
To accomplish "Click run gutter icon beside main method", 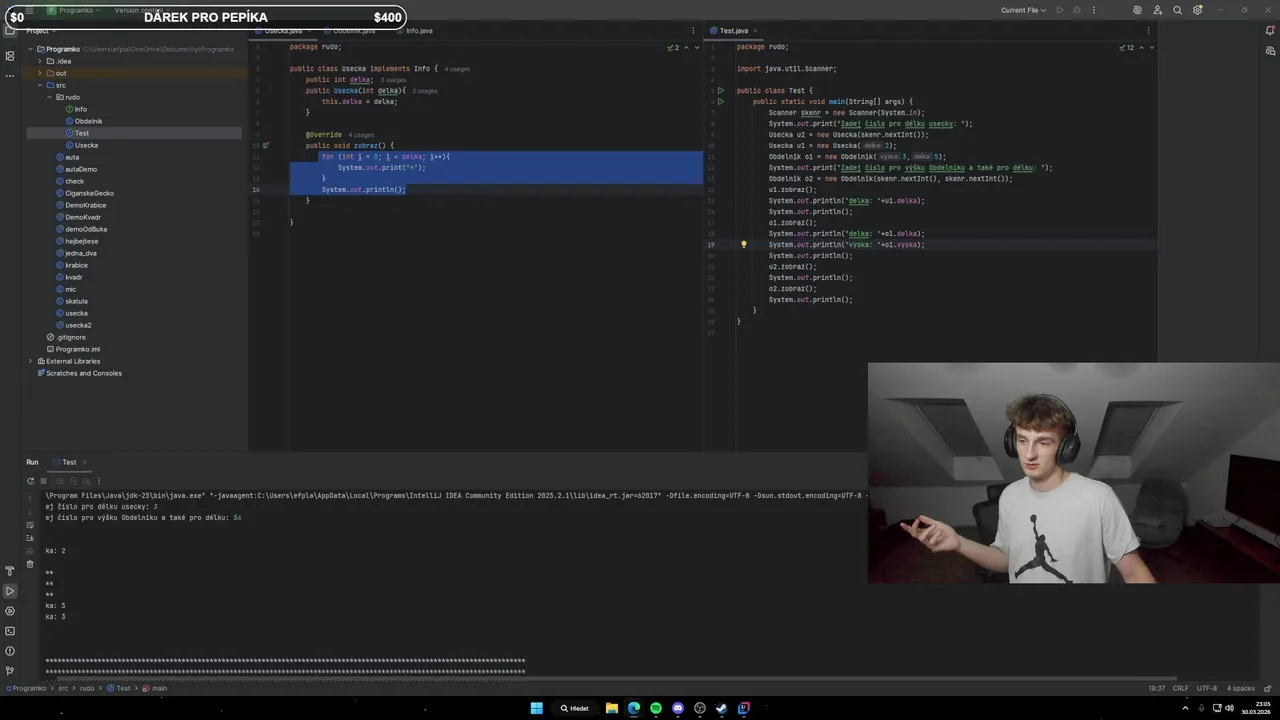I will (720, 102).
